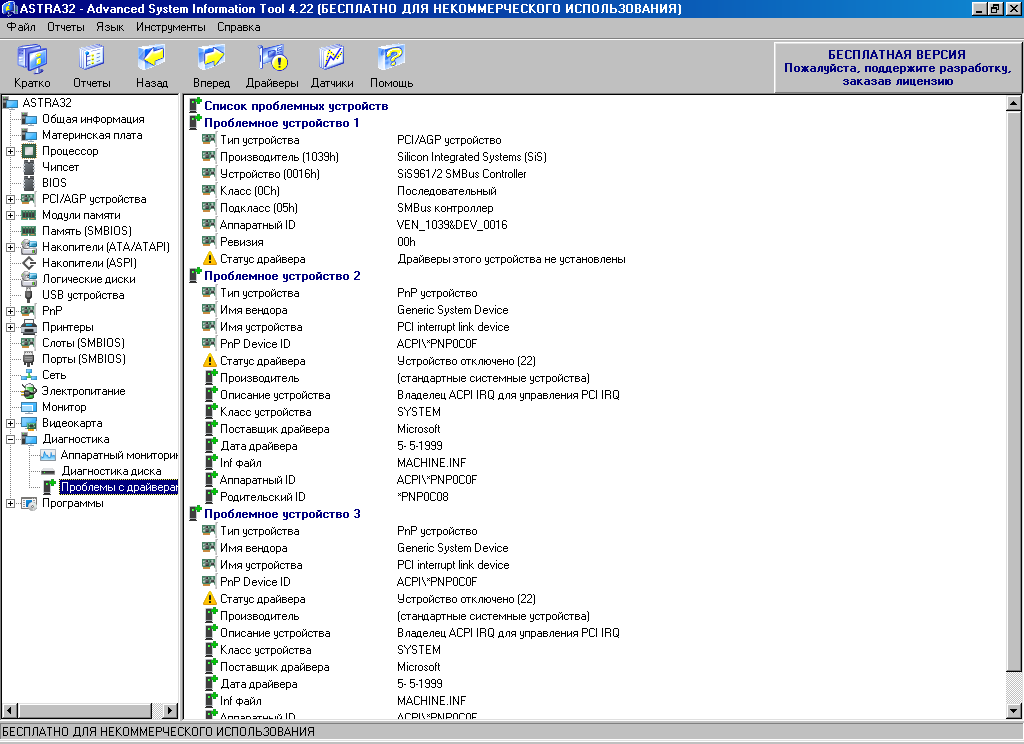Click the main panel's scroll-down arrow

tap(1013, 710)
